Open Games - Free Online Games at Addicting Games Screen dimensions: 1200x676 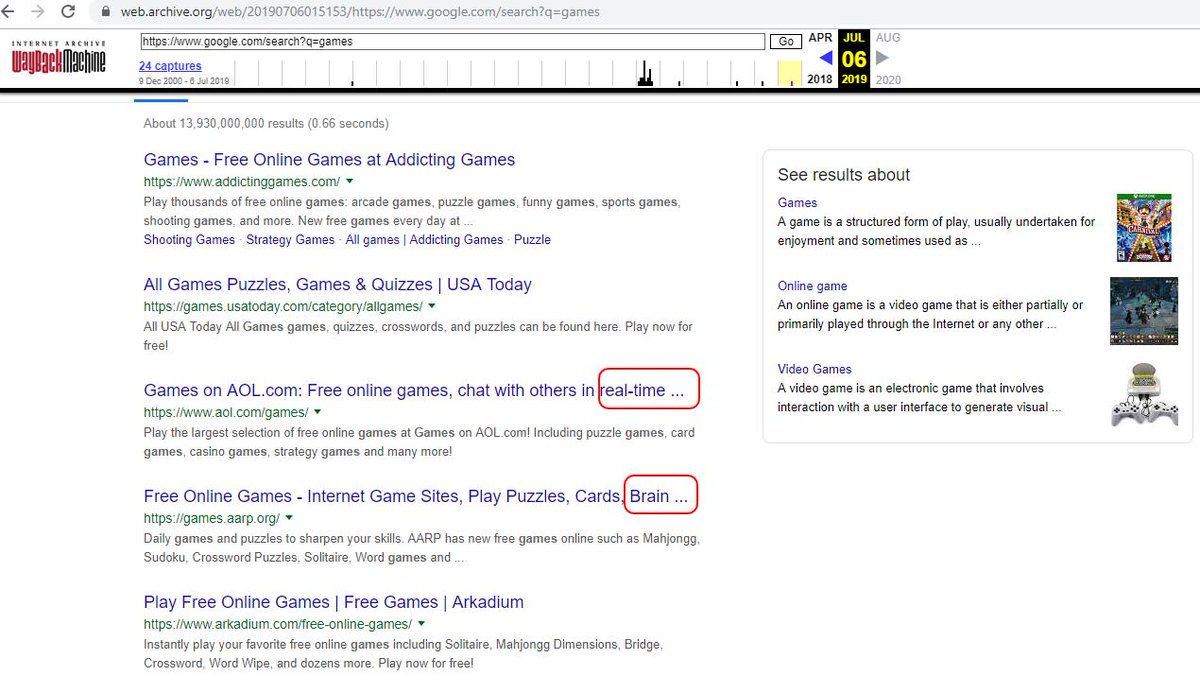329,160
